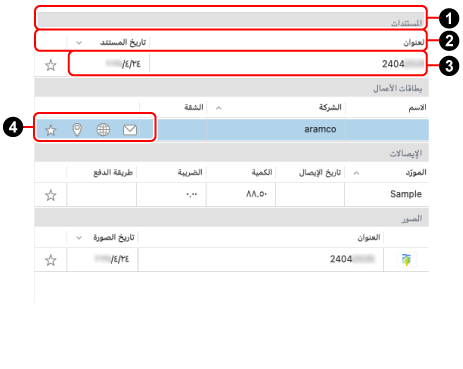Select document title column header in المستندات
463x369 pixels.
tap(414, 43)
